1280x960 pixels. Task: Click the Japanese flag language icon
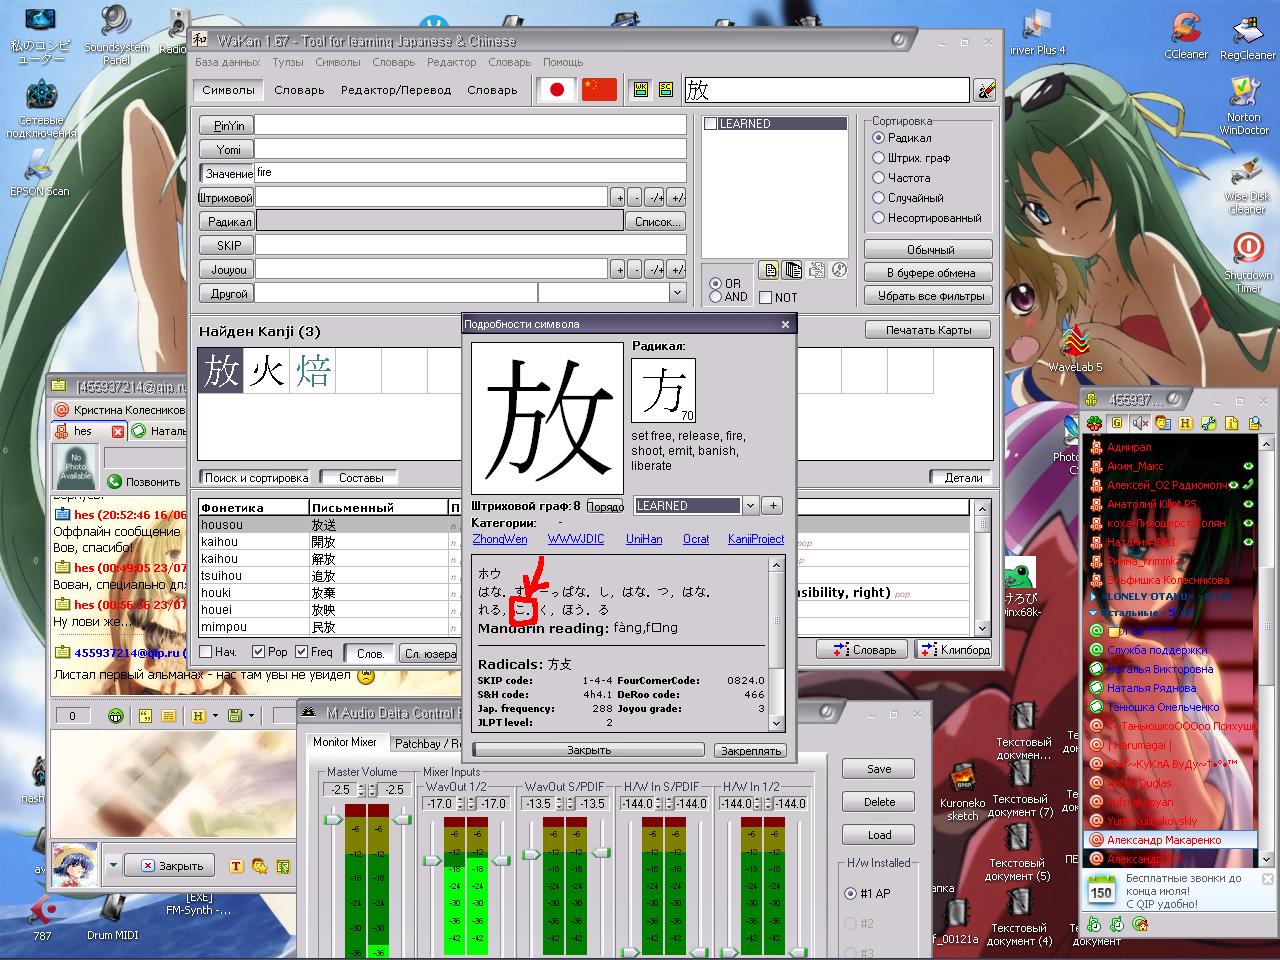[x=557, y=90]
